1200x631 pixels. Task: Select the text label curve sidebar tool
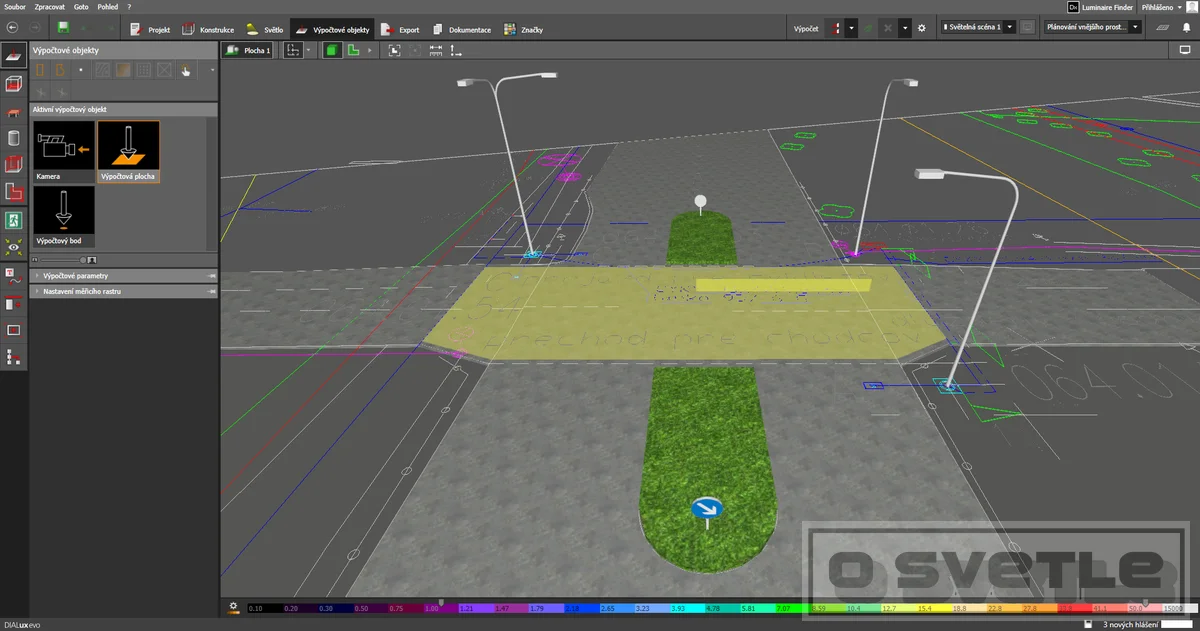[x=14, y=276]
